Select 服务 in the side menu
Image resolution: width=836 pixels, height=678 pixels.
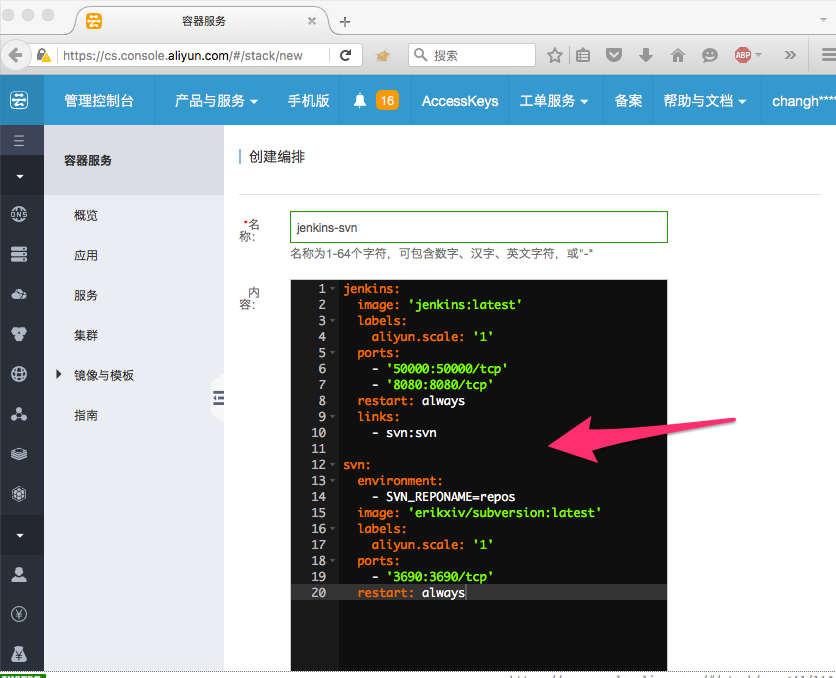pyautogui.click(x=86, y=295)
